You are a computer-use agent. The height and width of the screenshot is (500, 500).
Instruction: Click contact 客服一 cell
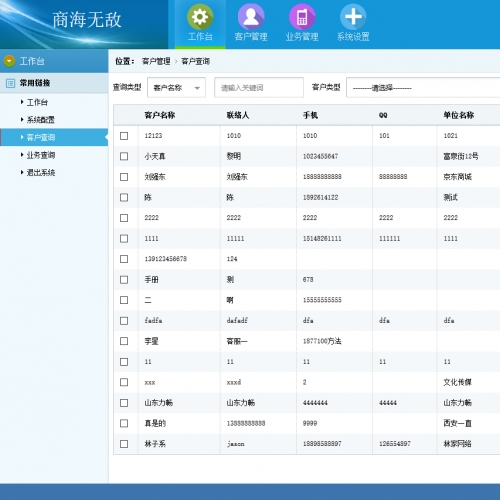coord(237,341)
